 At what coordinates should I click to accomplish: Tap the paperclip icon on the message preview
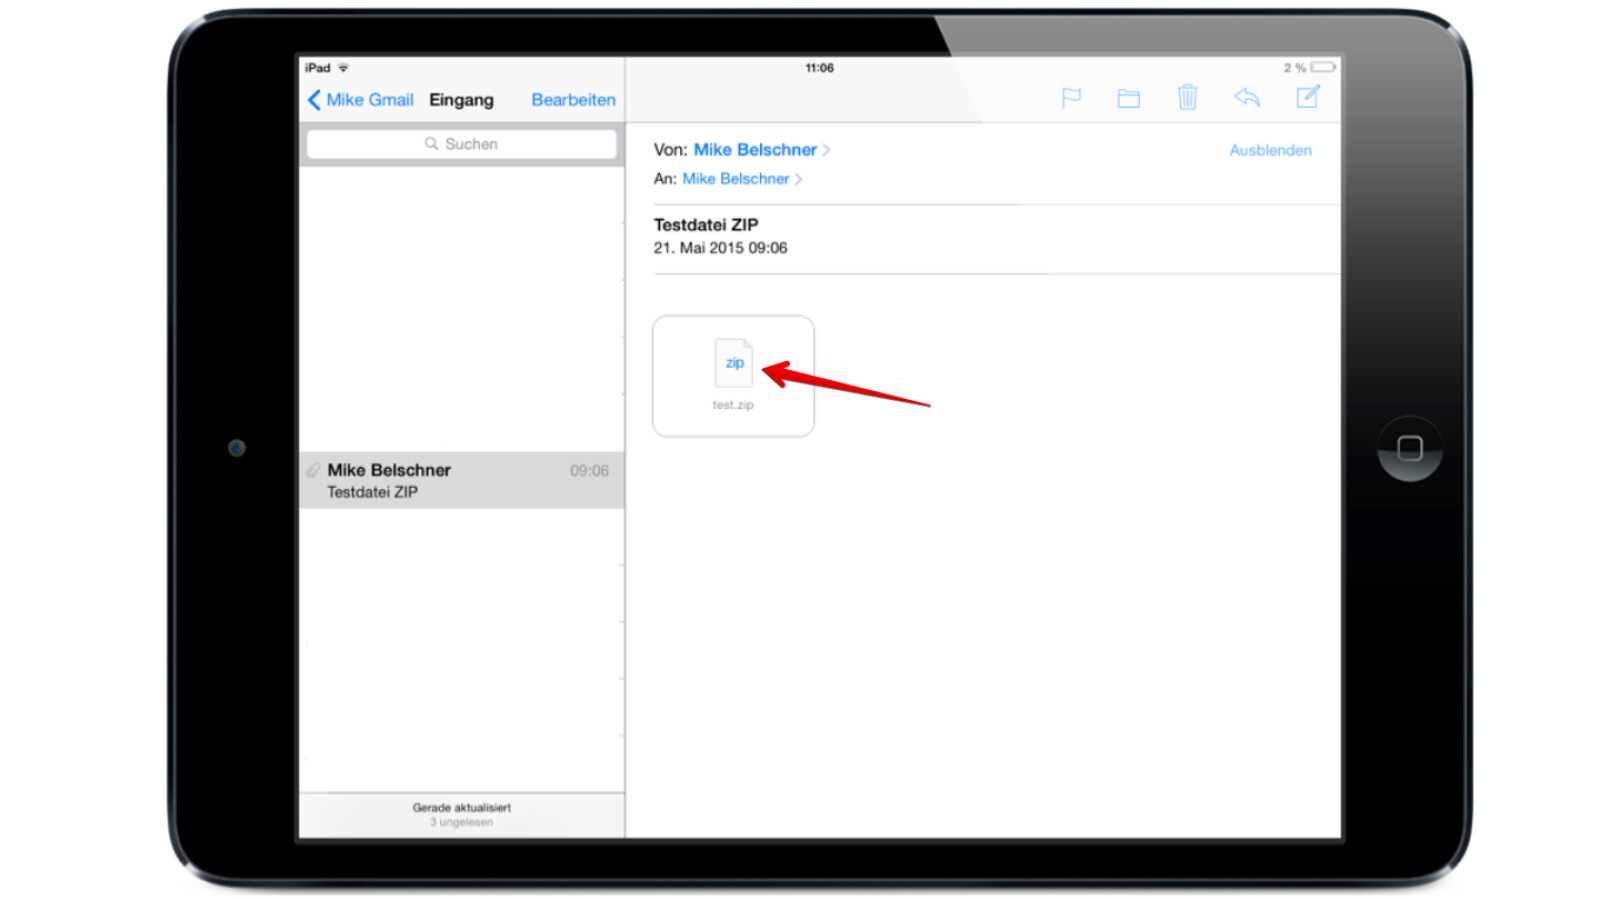coord(314,470)
